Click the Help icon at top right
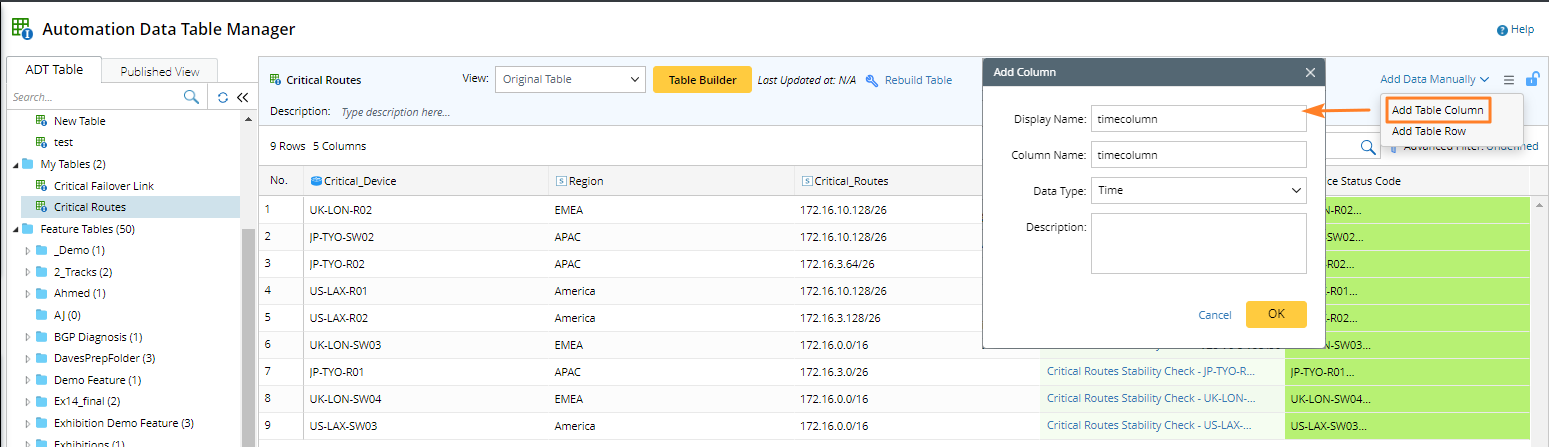 pyautogui.click(x=1502, y=30)
